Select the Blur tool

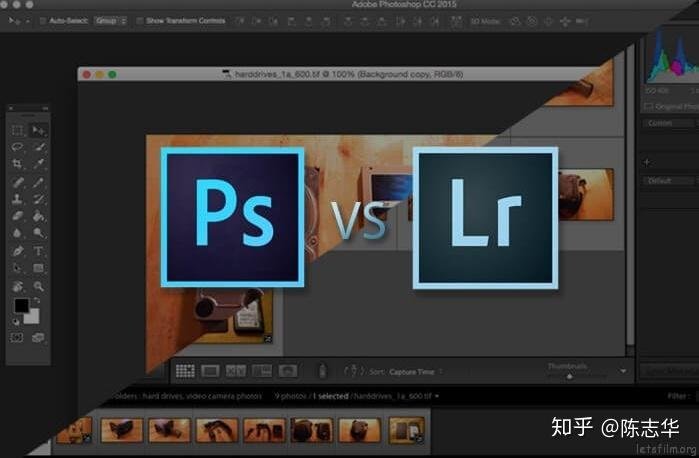pyautogui.click(x=17, y=233)
